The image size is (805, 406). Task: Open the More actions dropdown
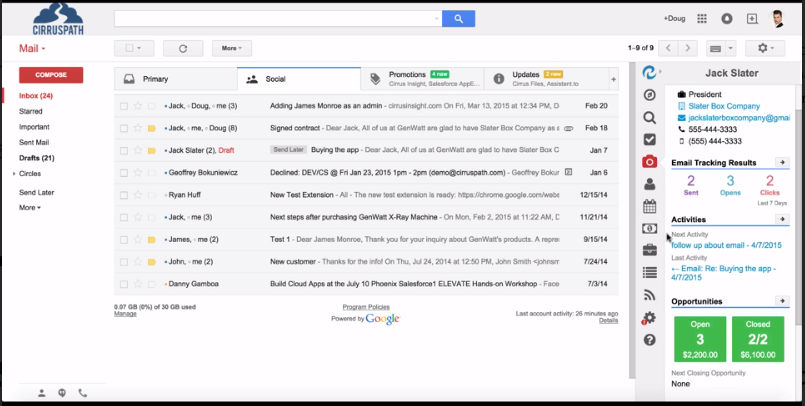pyautogui.click(x=232, y=48)
